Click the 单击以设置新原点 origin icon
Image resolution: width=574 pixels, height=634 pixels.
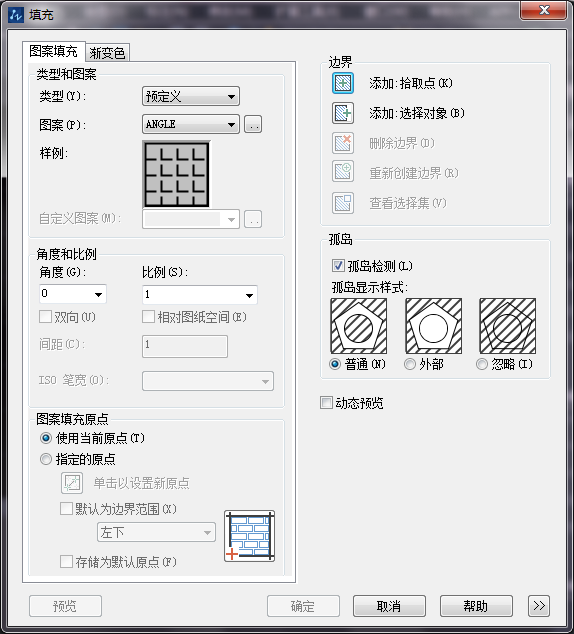72,483
